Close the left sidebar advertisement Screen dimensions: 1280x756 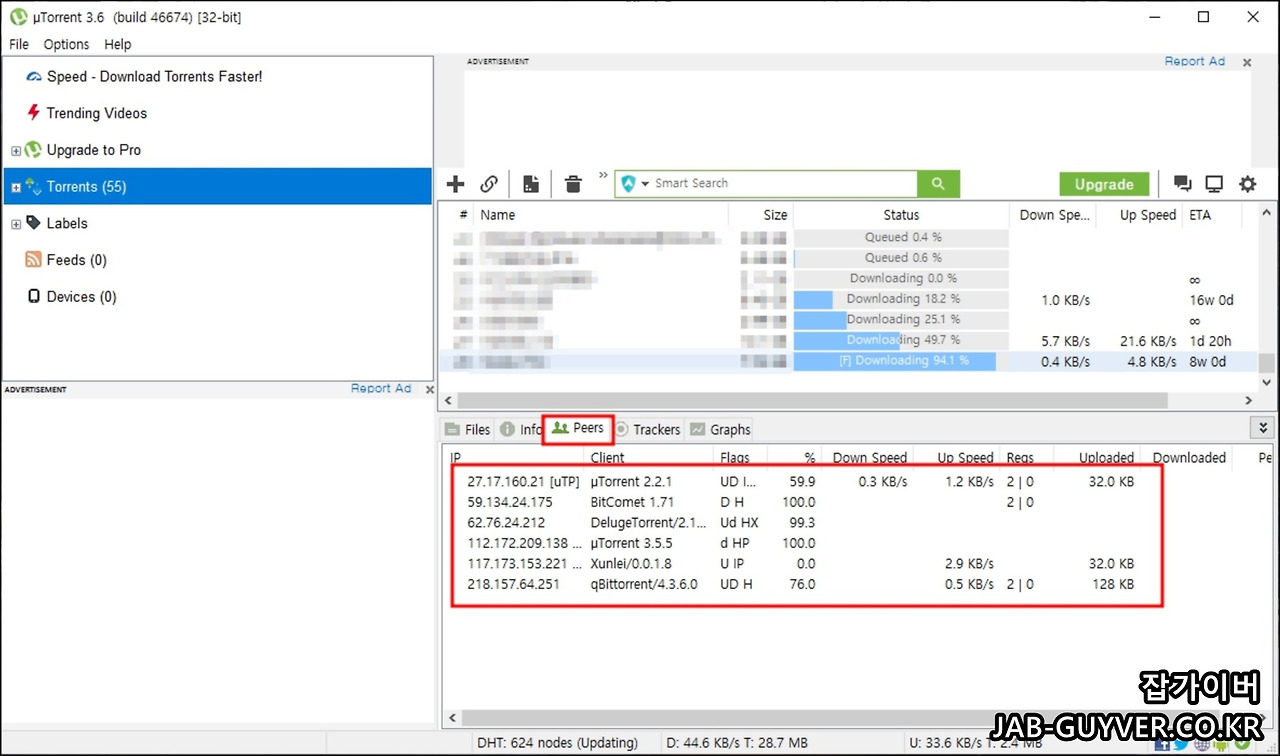430,389
